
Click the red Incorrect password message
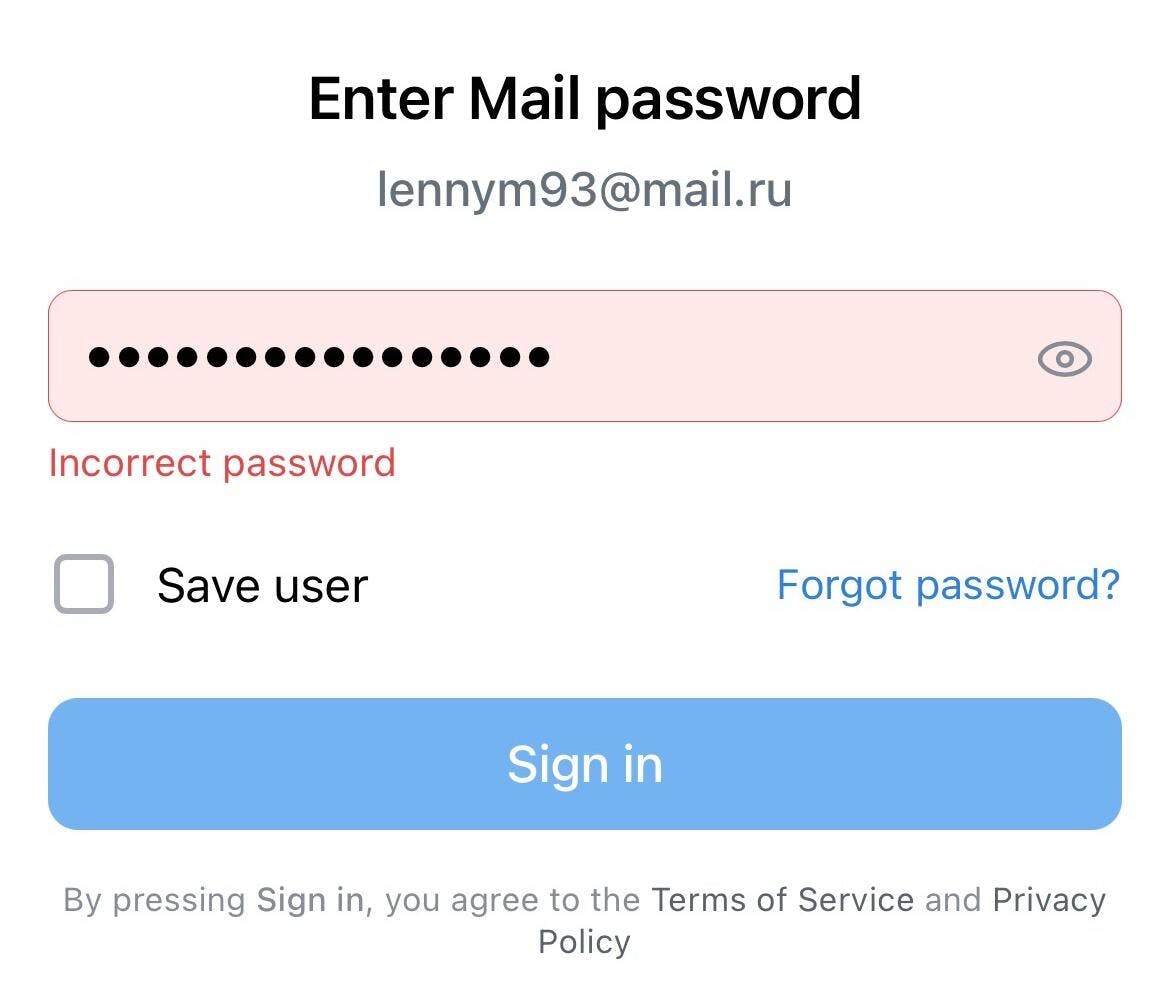(222, 463)
